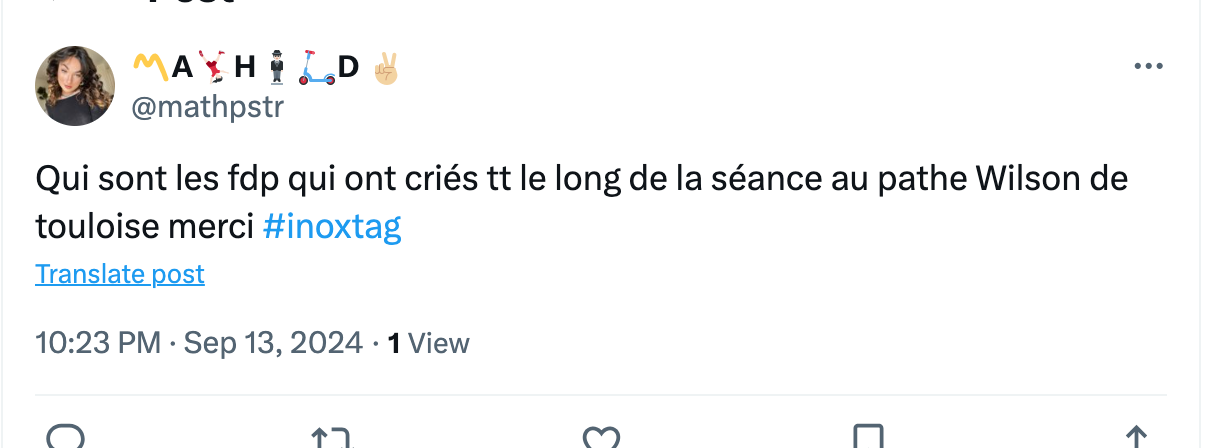Click the red dancer emoji in the name

coord(212,68)
